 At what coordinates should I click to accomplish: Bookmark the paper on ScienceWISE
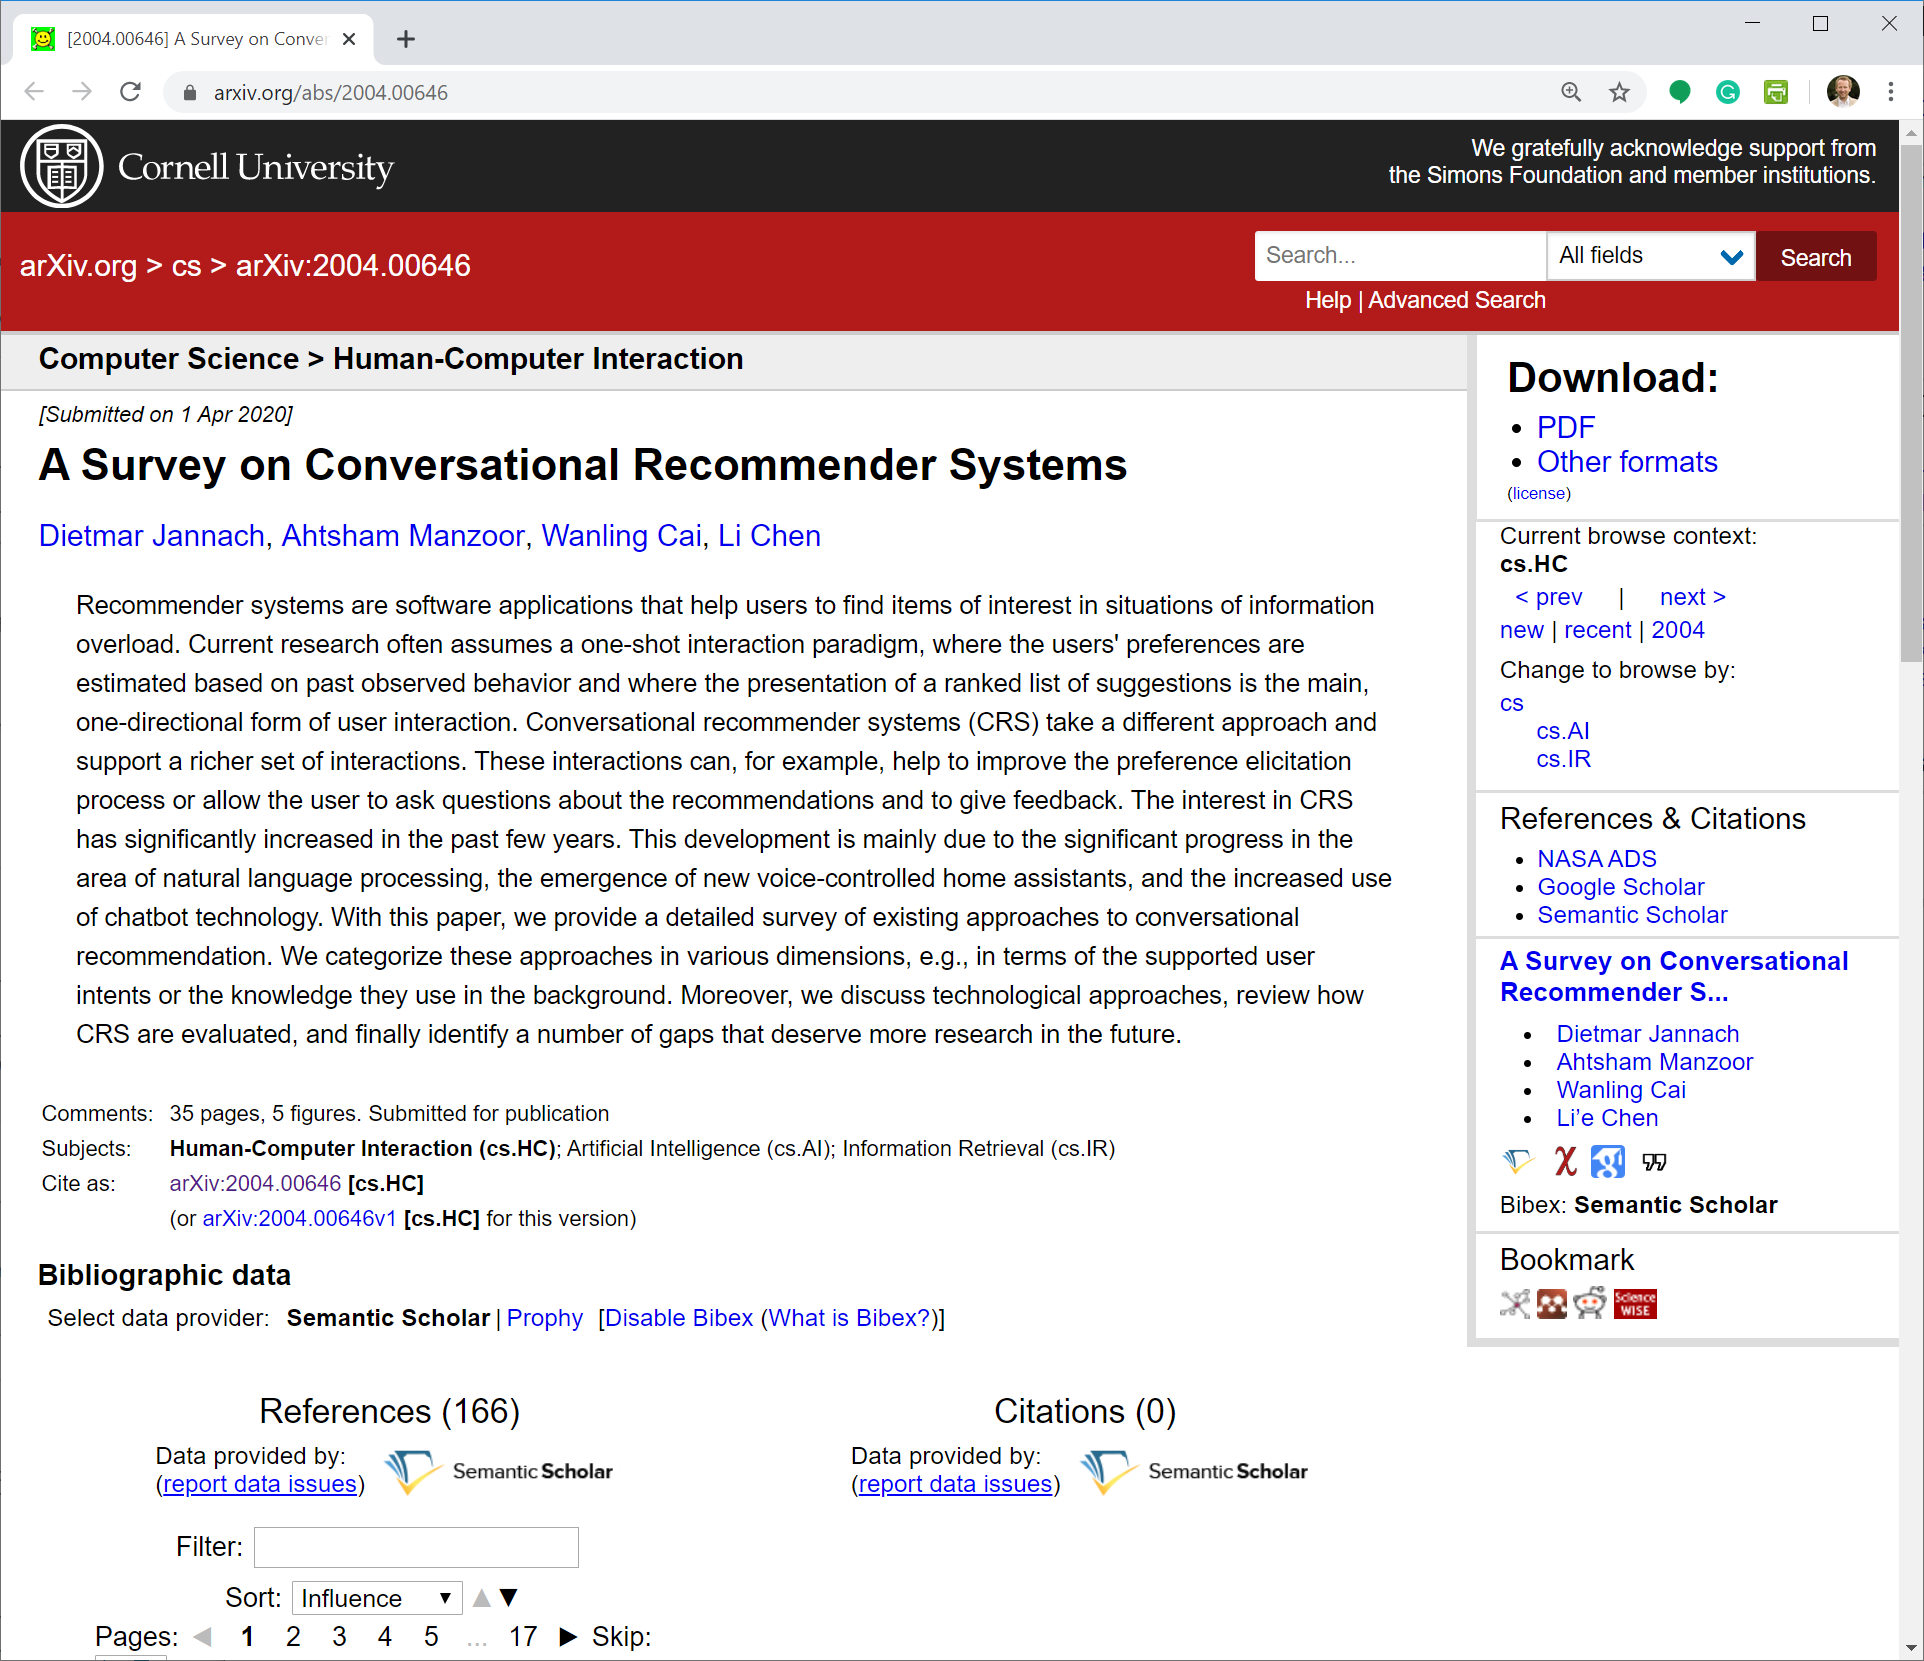pos(1634,1305)
